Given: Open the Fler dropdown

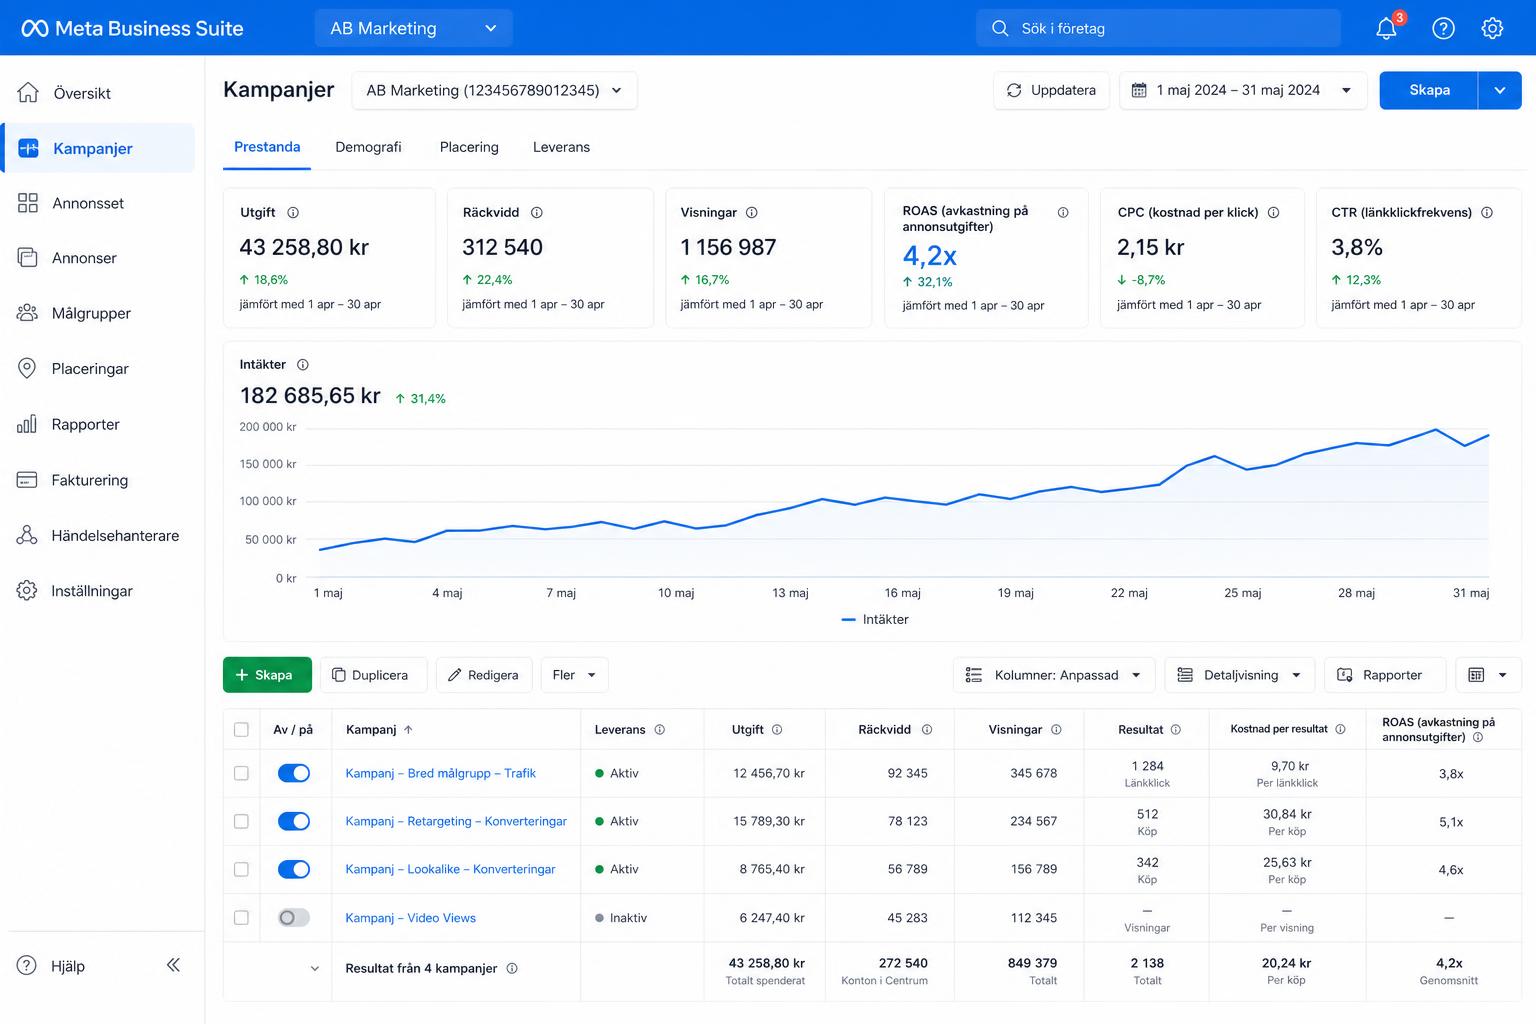Looking at the screenshot, I should (x=574, y=675).
